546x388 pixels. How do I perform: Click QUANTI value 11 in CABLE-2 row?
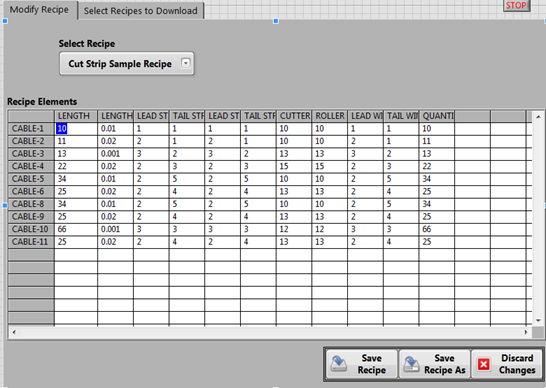click(x=437, y=141)
